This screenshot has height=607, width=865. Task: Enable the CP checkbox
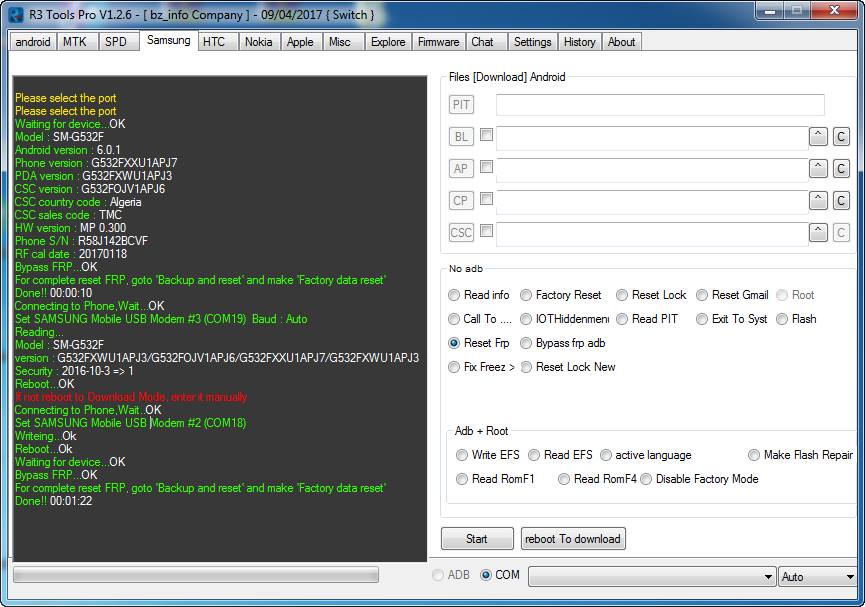coord(486,198)
